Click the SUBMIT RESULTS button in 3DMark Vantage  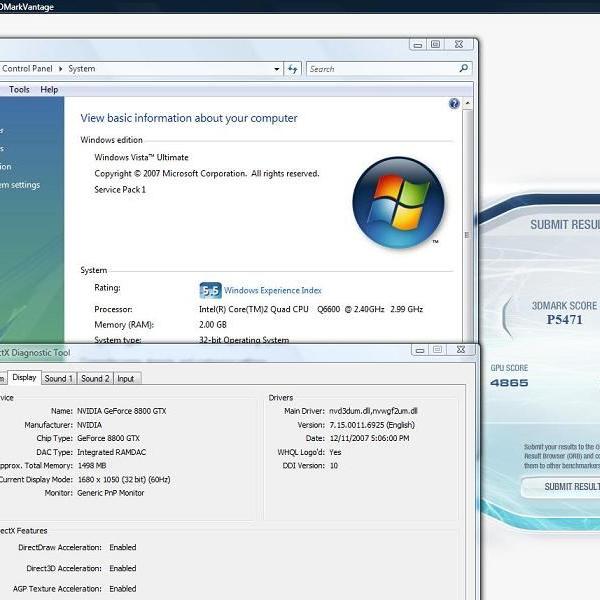coord(562,487)
